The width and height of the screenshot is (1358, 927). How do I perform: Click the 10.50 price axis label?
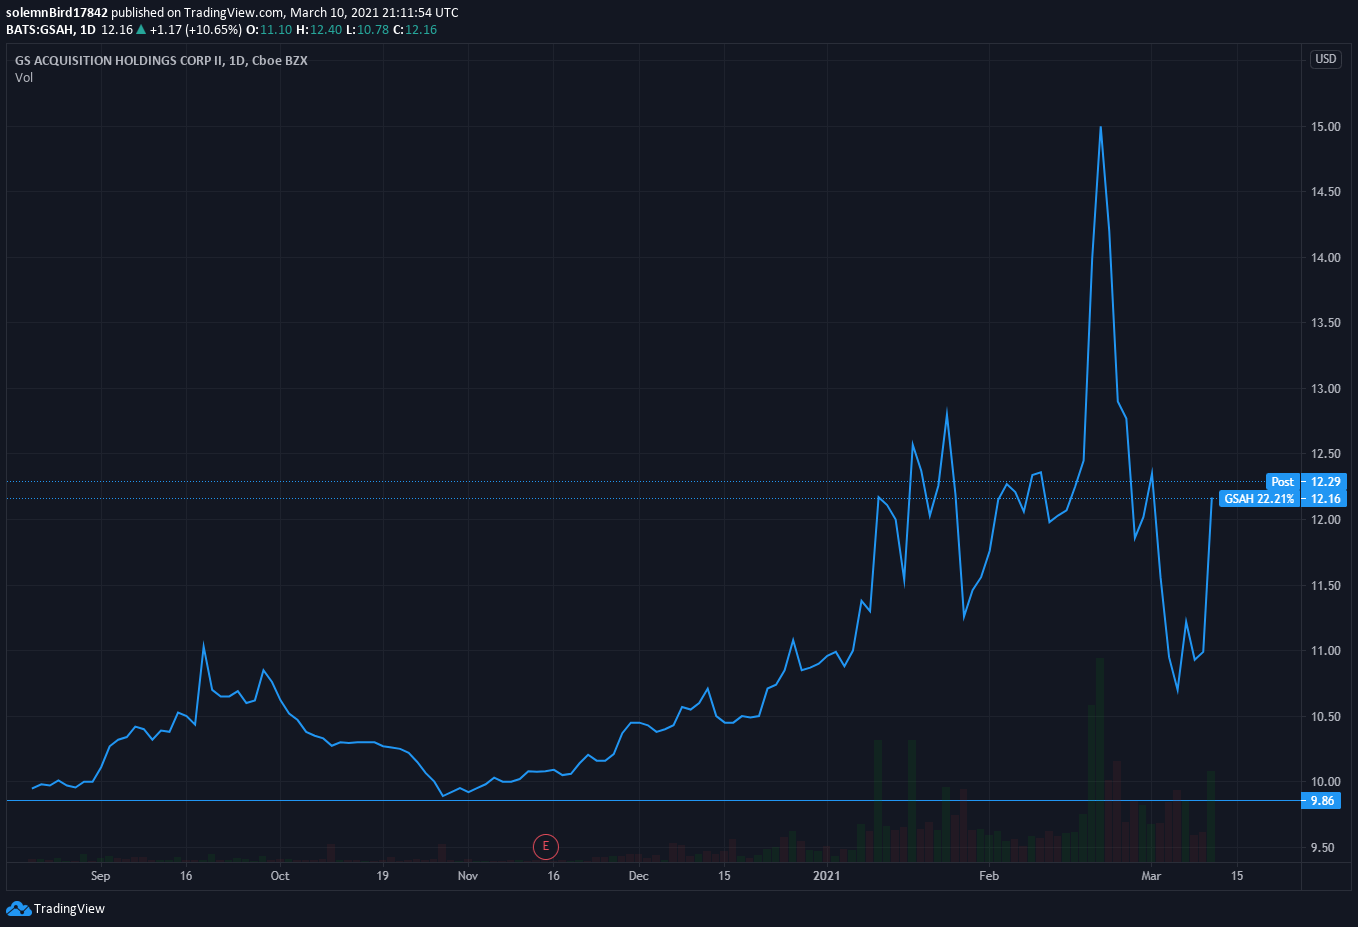[x=1326, y=717]
